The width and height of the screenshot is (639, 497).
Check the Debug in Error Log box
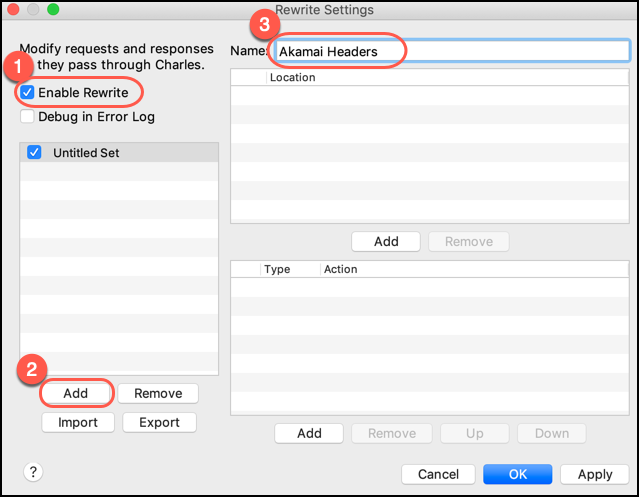click(x=27, y=117)
